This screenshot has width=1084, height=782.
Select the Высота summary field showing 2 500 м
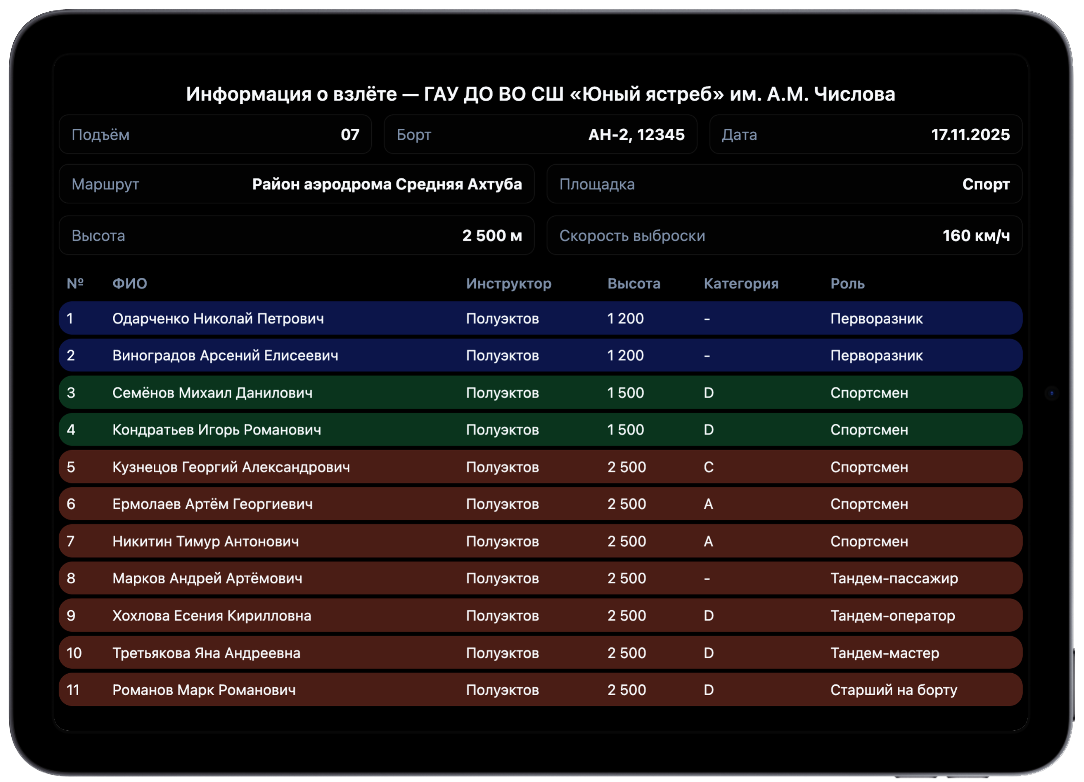(x=297, y=236)
